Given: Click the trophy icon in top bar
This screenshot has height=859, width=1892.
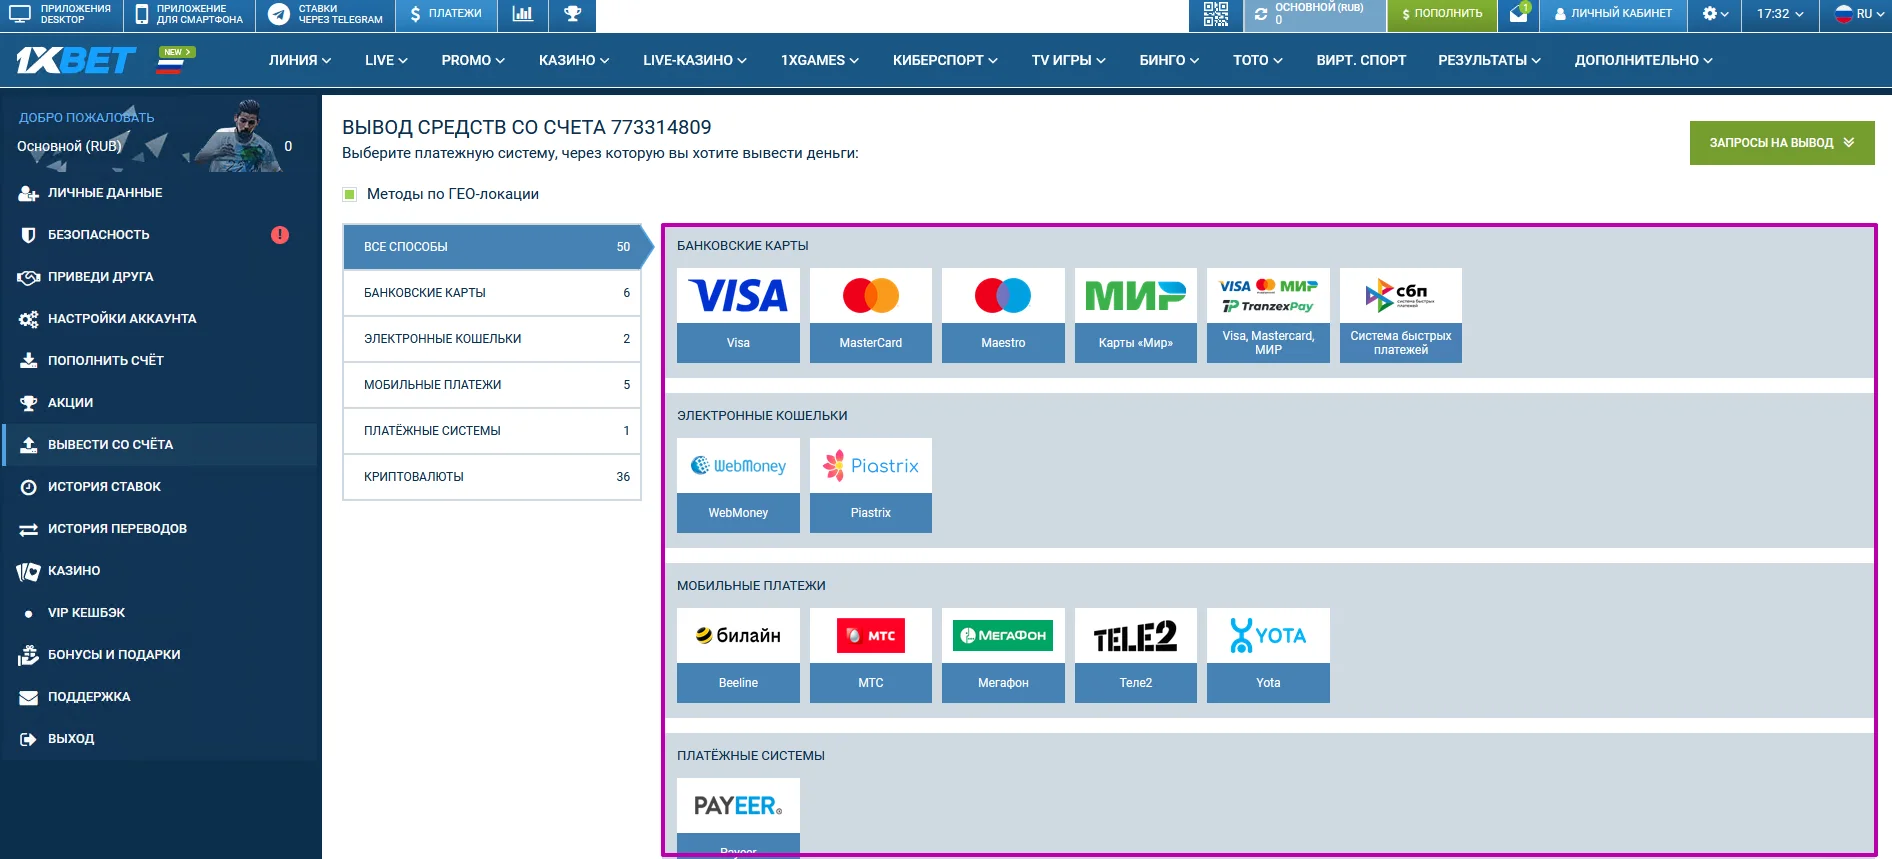Looking at the screenshot, I should pos(572,14).
